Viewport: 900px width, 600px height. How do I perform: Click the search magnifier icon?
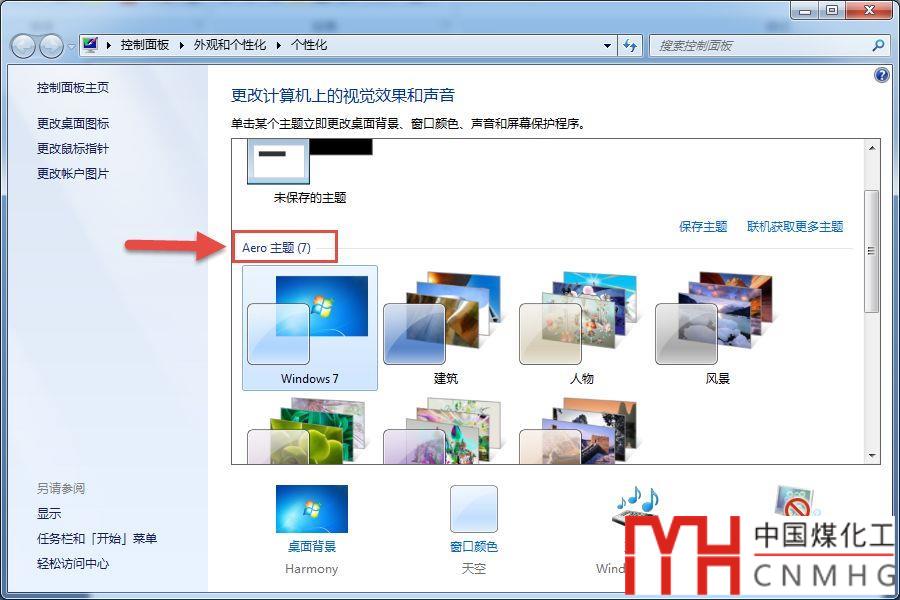(x=878, y=45)
